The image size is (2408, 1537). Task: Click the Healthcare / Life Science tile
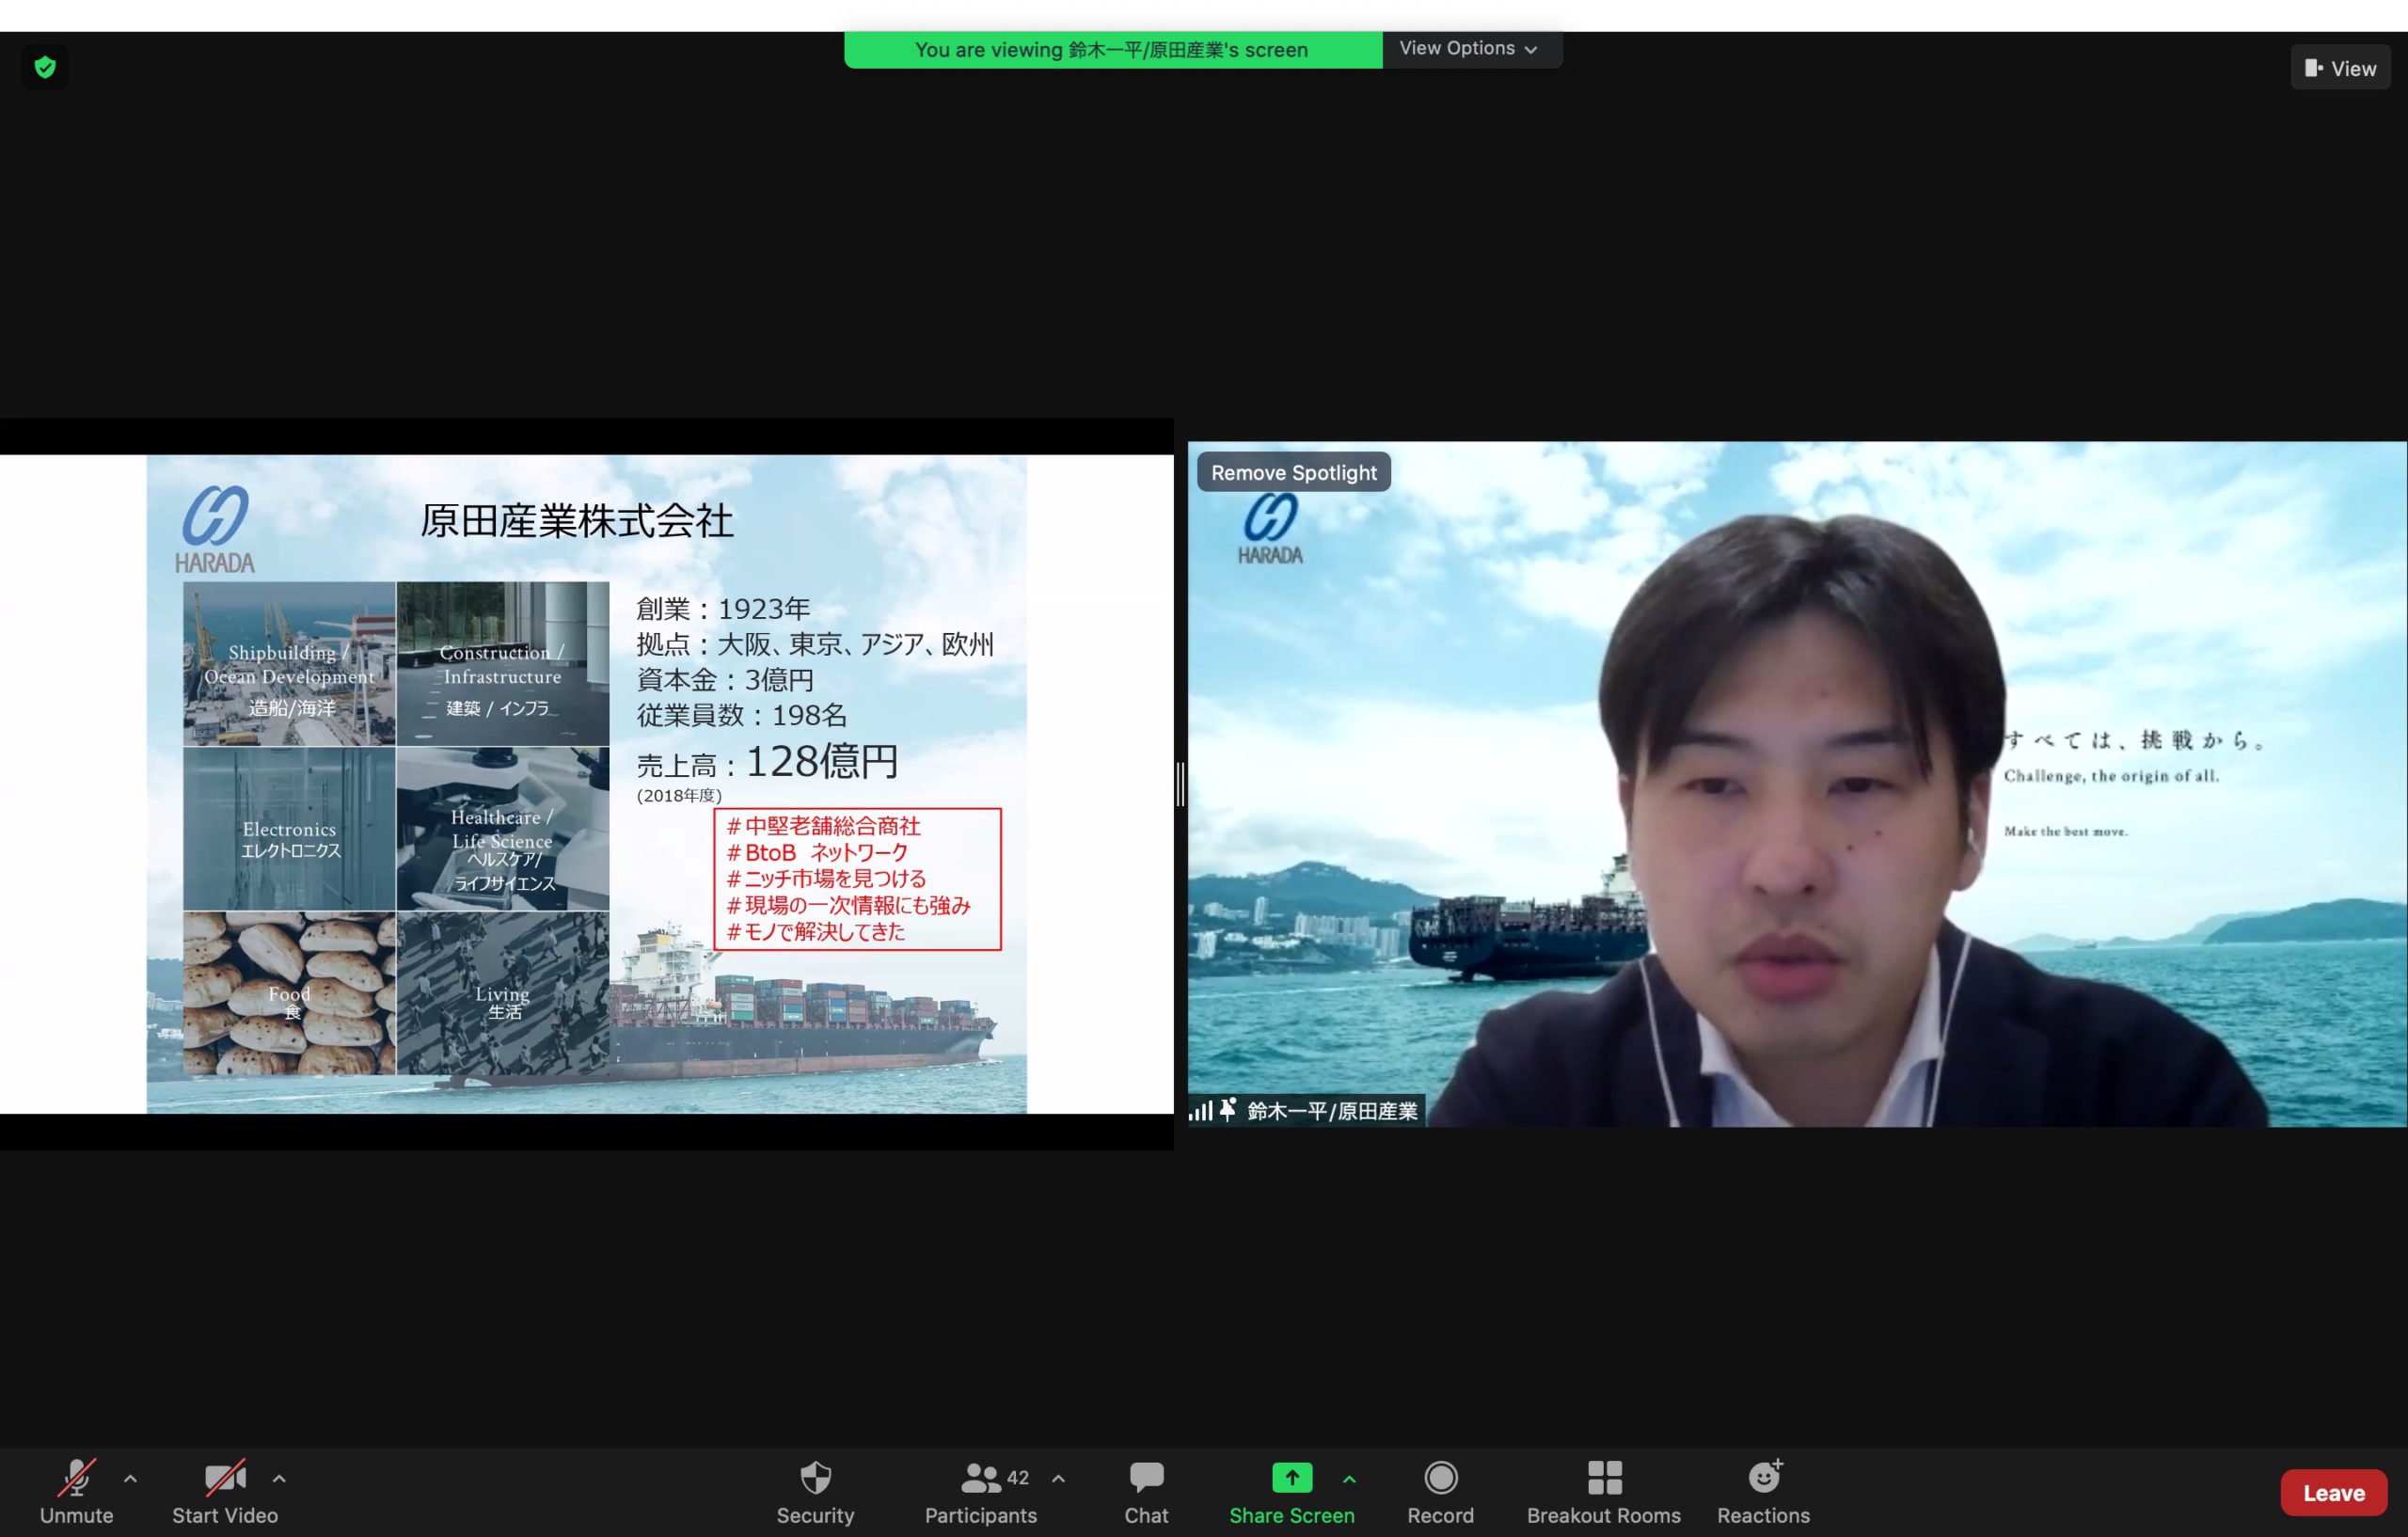click(503, 829)
